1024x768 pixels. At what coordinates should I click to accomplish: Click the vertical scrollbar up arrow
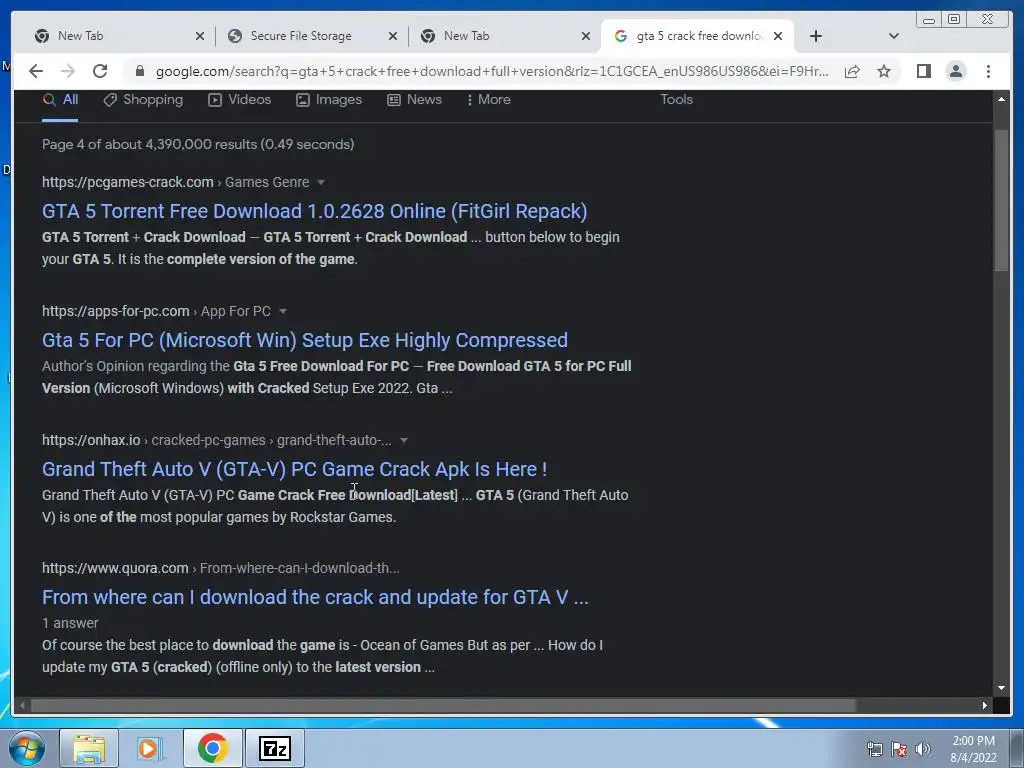coord(1001,99)
